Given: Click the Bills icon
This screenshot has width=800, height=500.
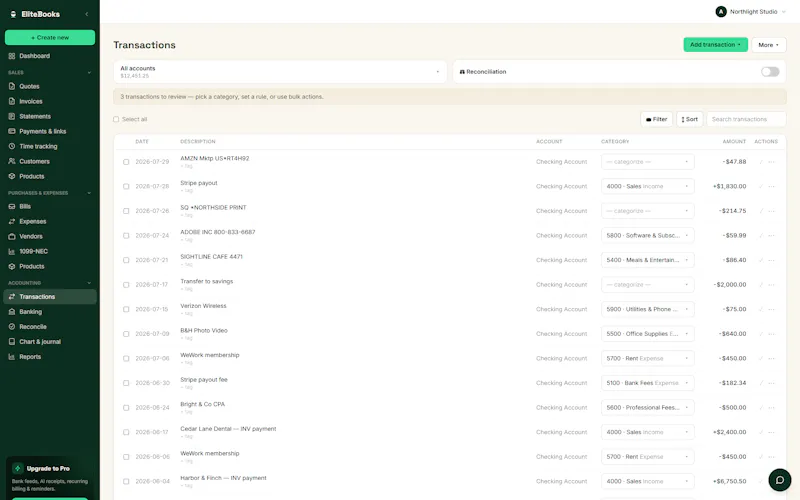Looking at the screenshot, I should tap(12, 207).
